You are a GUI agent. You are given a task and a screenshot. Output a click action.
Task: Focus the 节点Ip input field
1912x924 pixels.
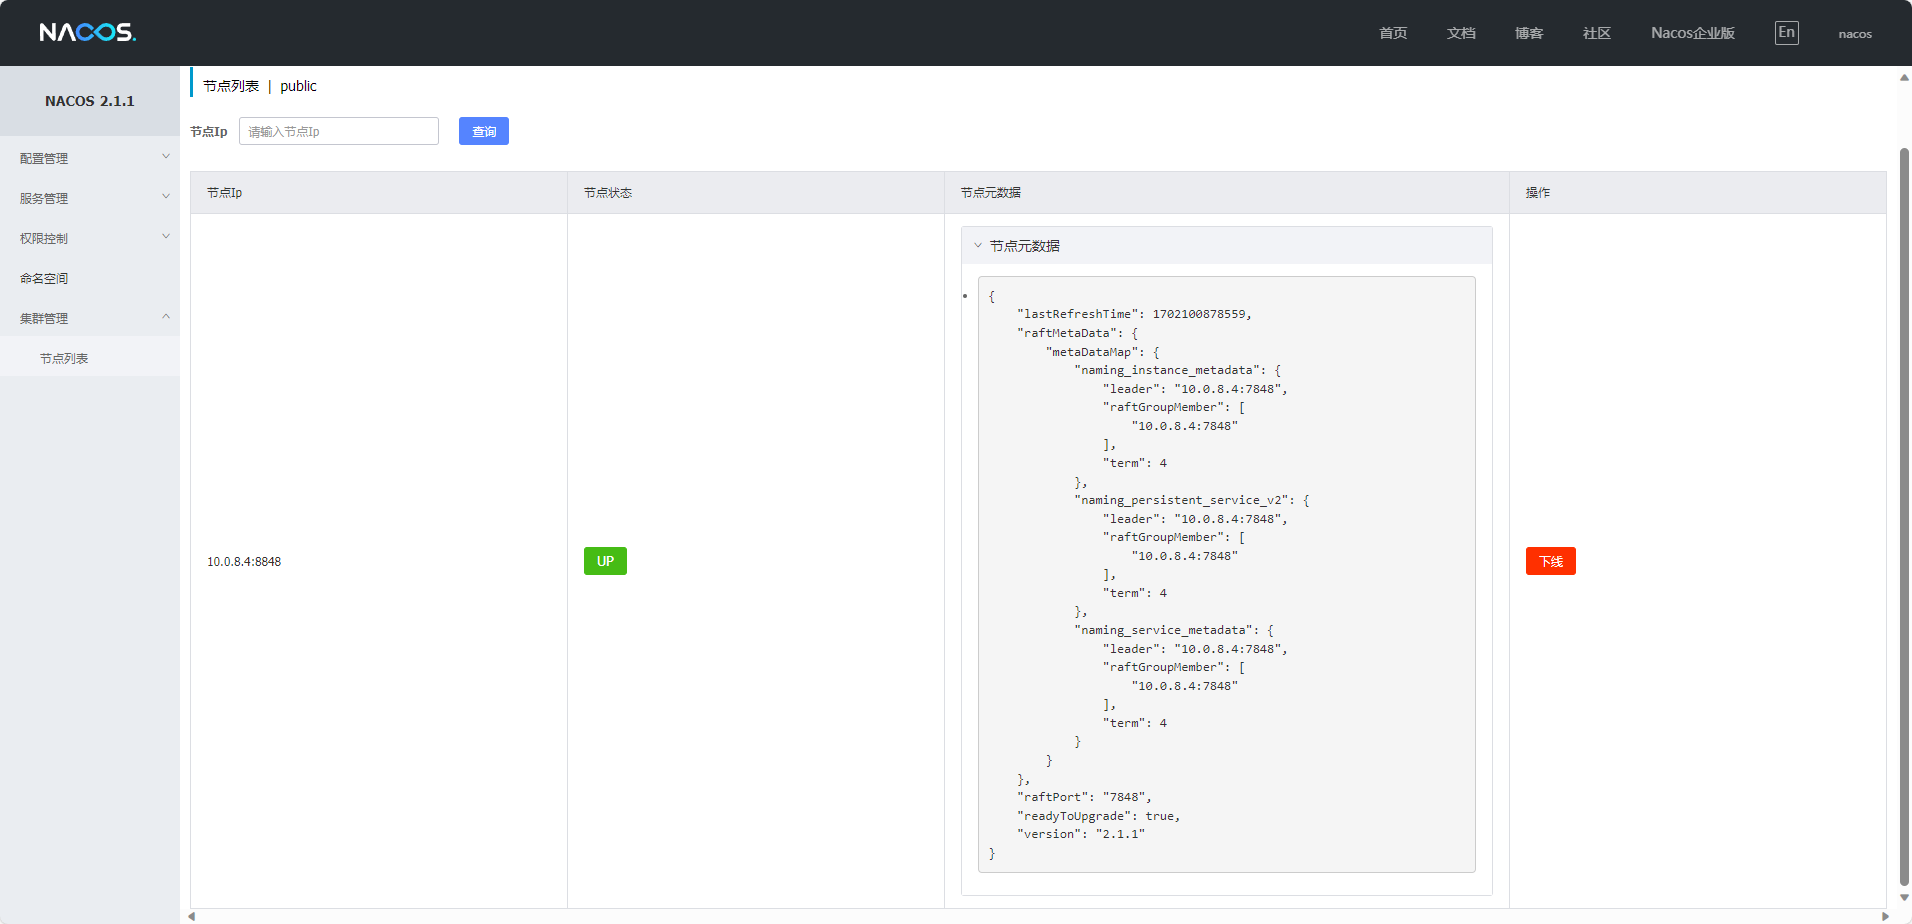339,131
